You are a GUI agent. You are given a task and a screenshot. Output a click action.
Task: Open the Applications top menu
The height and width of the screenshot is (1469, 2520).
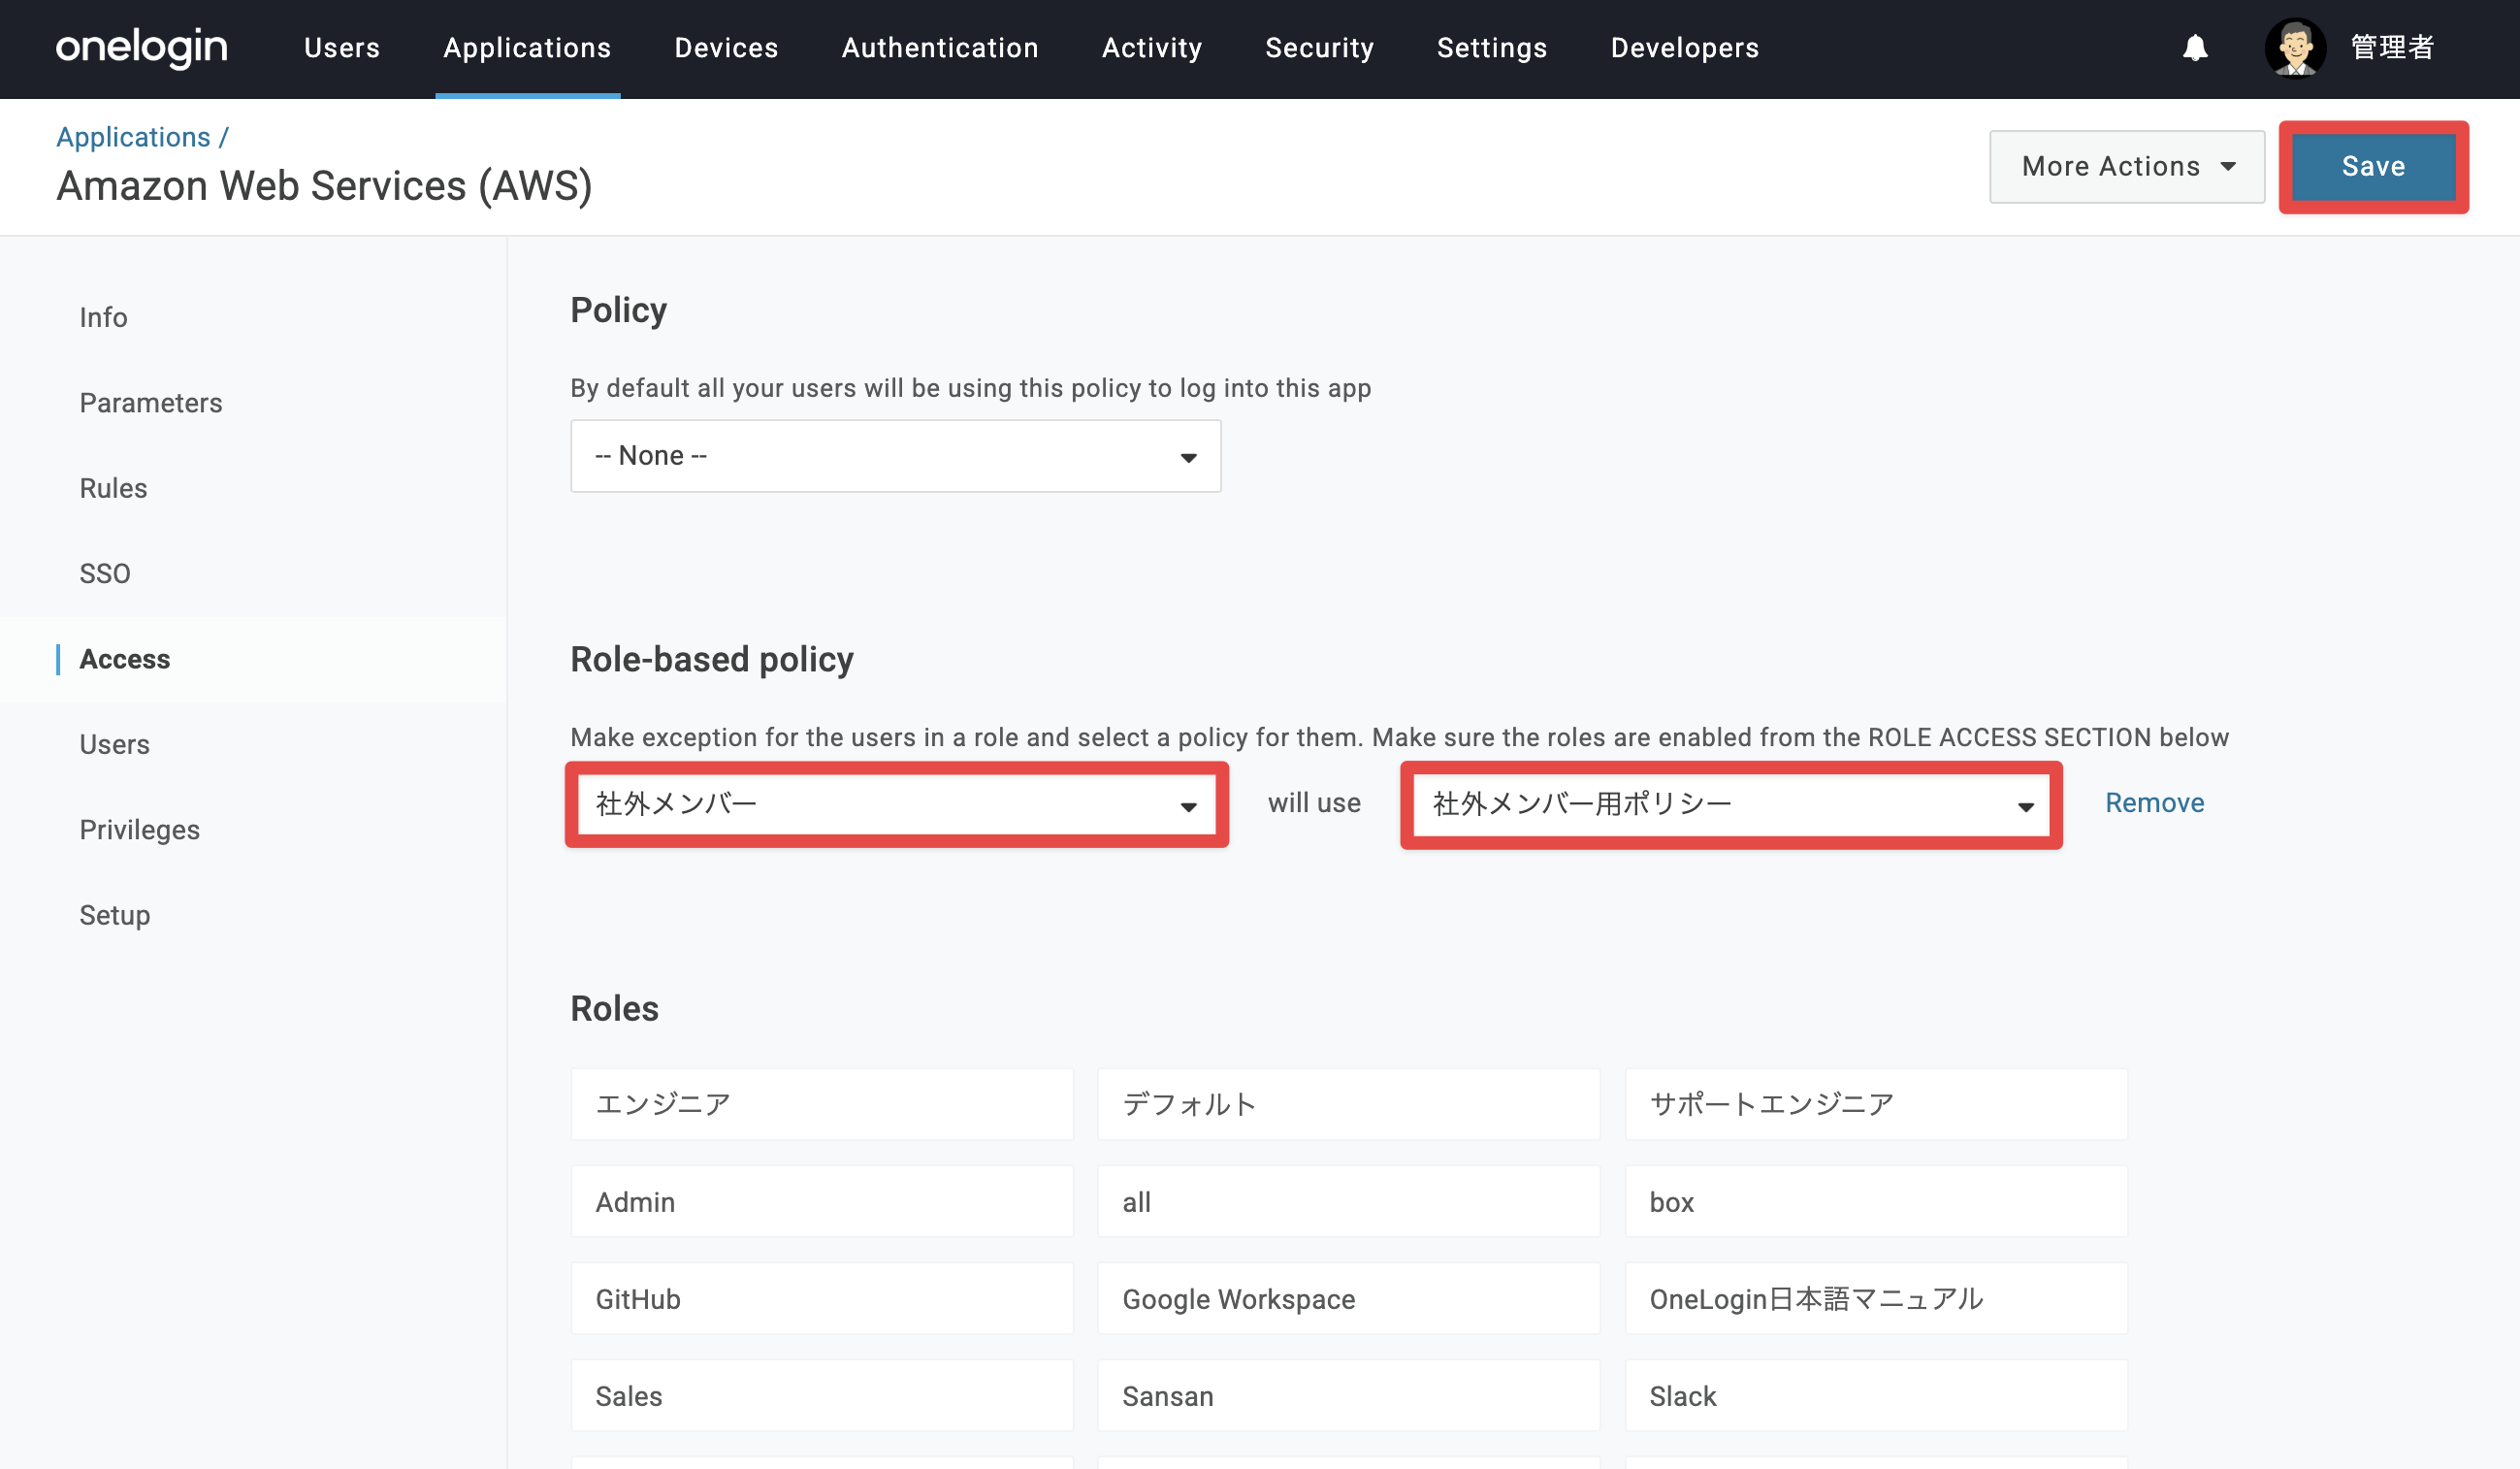(527, 48)
